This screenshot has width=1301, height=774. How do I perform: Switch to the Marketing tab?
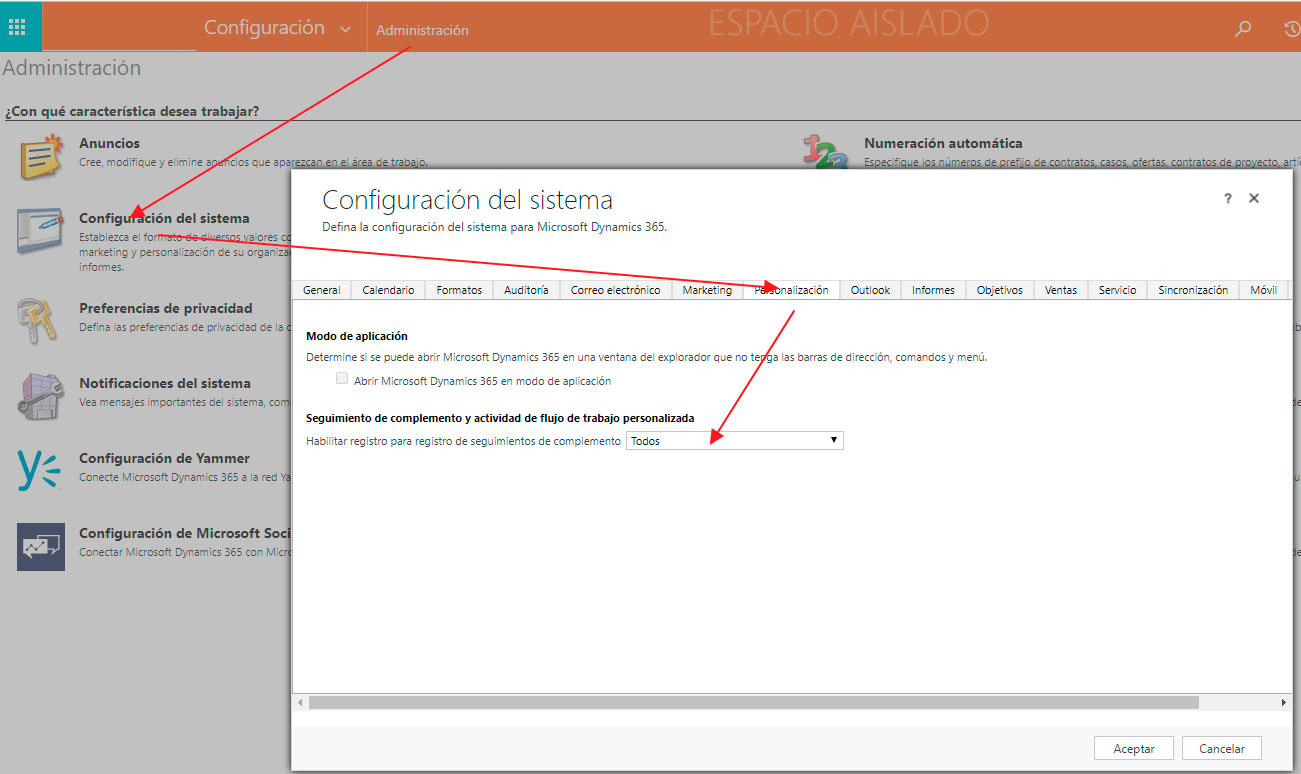click(x=707, y=290)
